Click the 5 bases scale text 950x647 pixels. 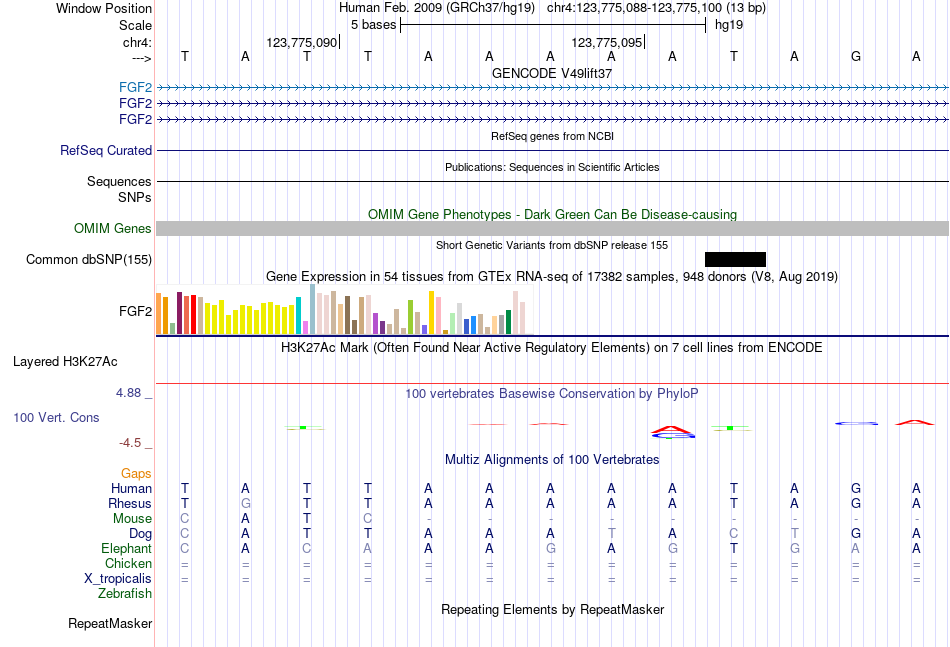374,25
